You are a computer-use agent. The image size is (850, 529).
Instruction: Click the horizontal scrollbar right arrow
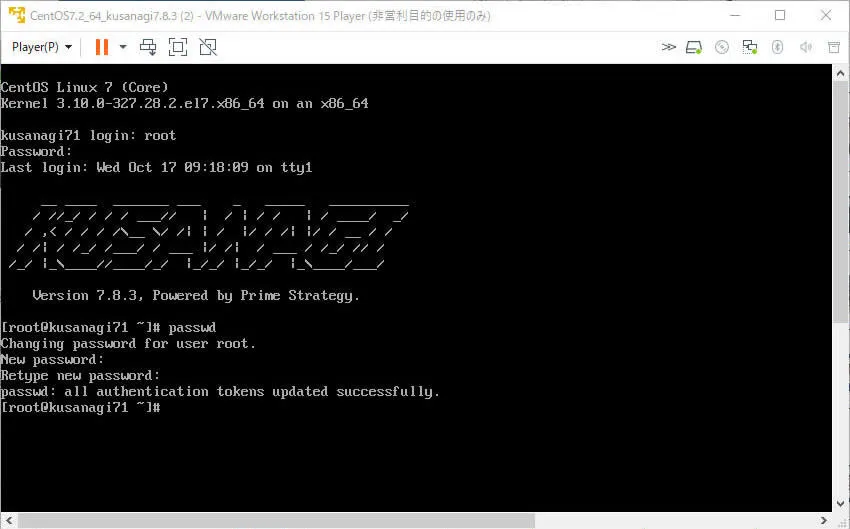(x=823, y=520)
